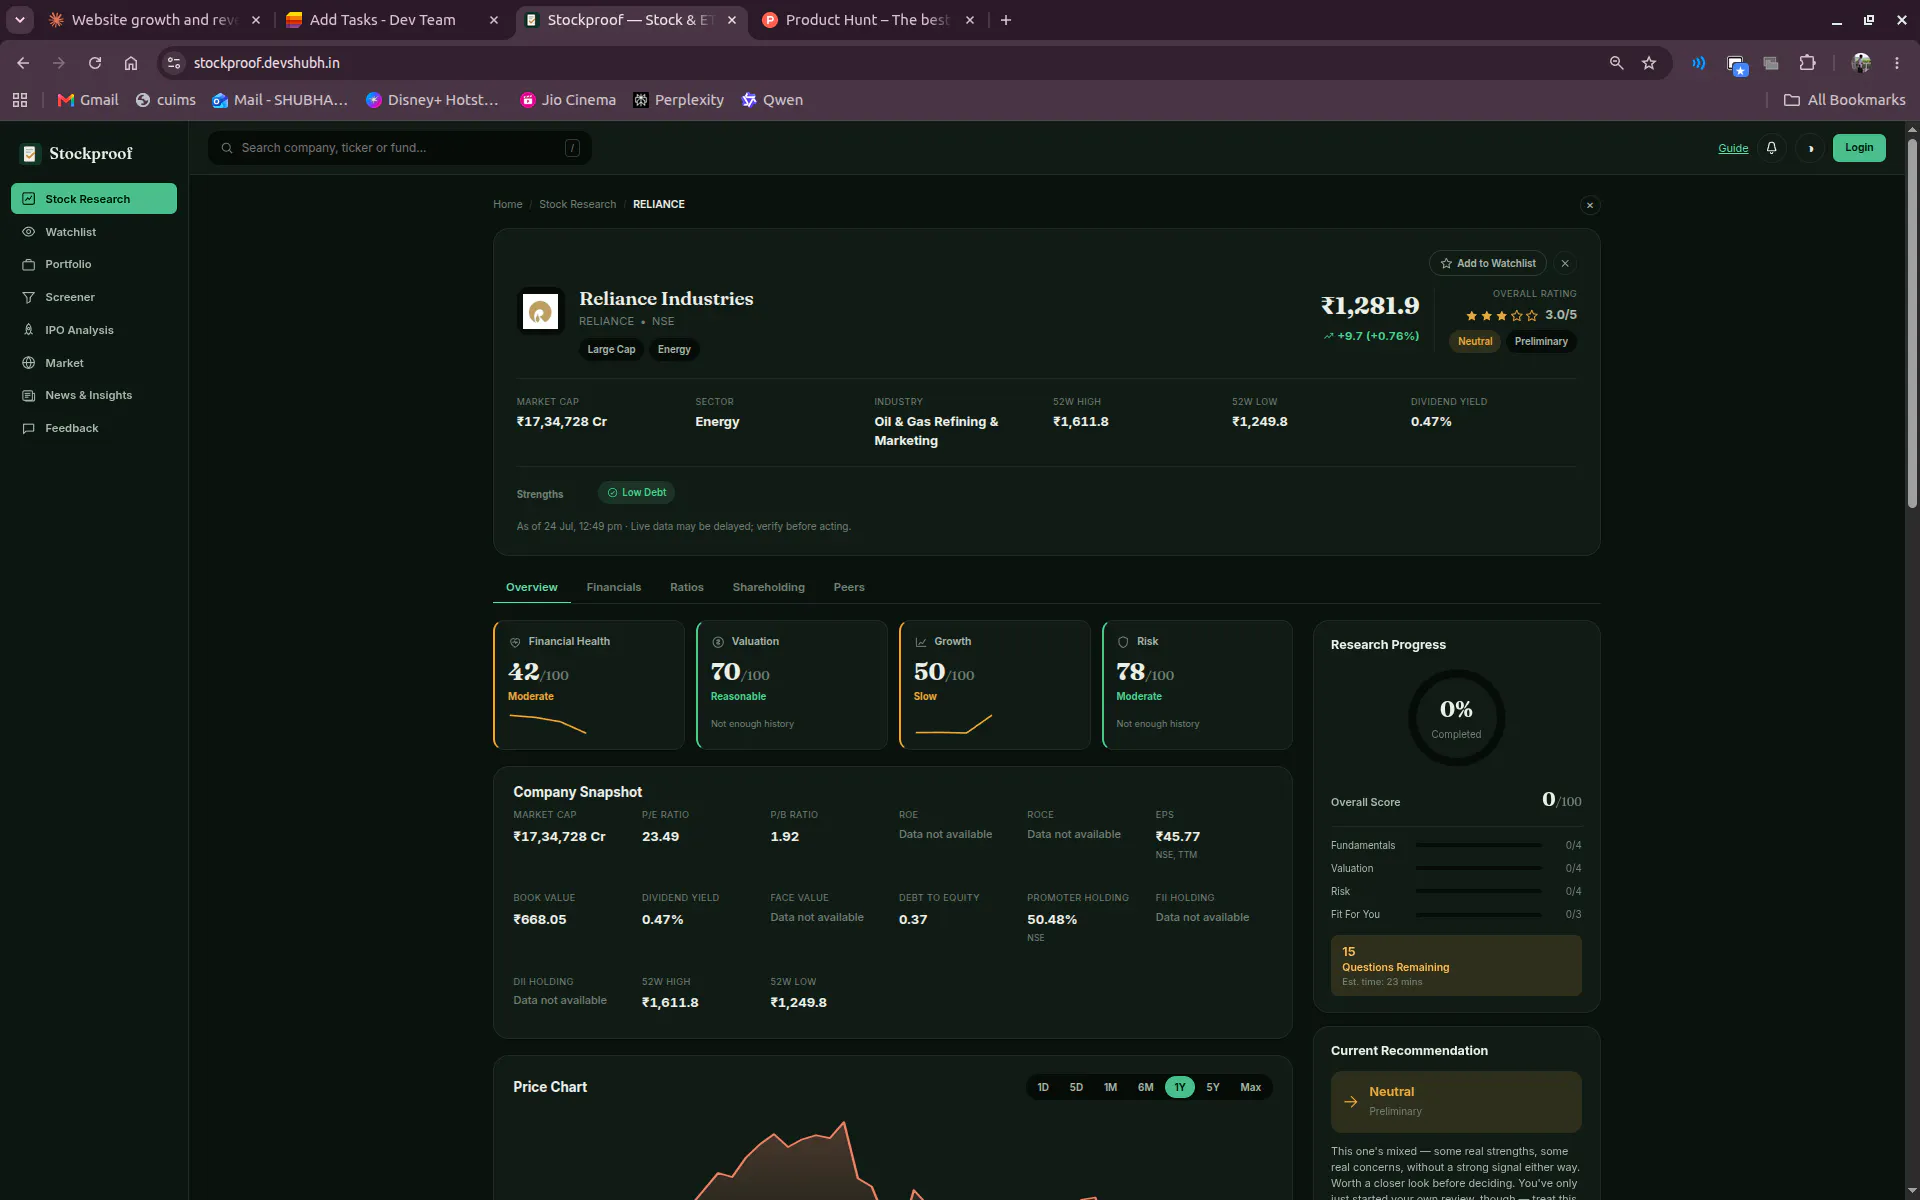The image size is (1920, 1200).
Task: Go to the browser home page
Action: click(x=131, y=63)
